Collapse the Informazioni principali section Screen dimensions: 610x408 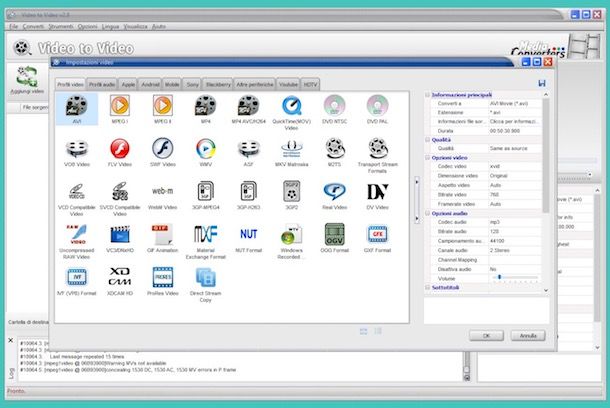[x=428, y=95]
